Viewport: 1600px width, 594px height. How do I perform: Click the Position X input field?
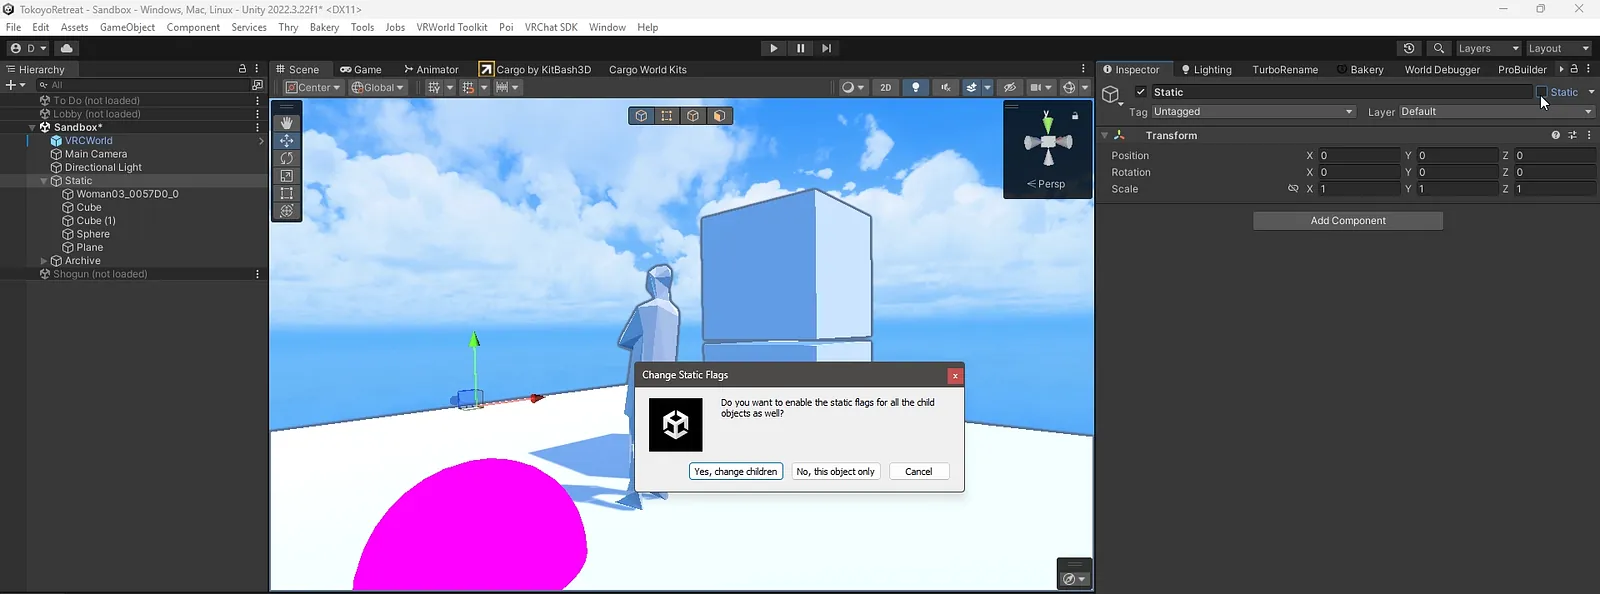click(1359, 155)
